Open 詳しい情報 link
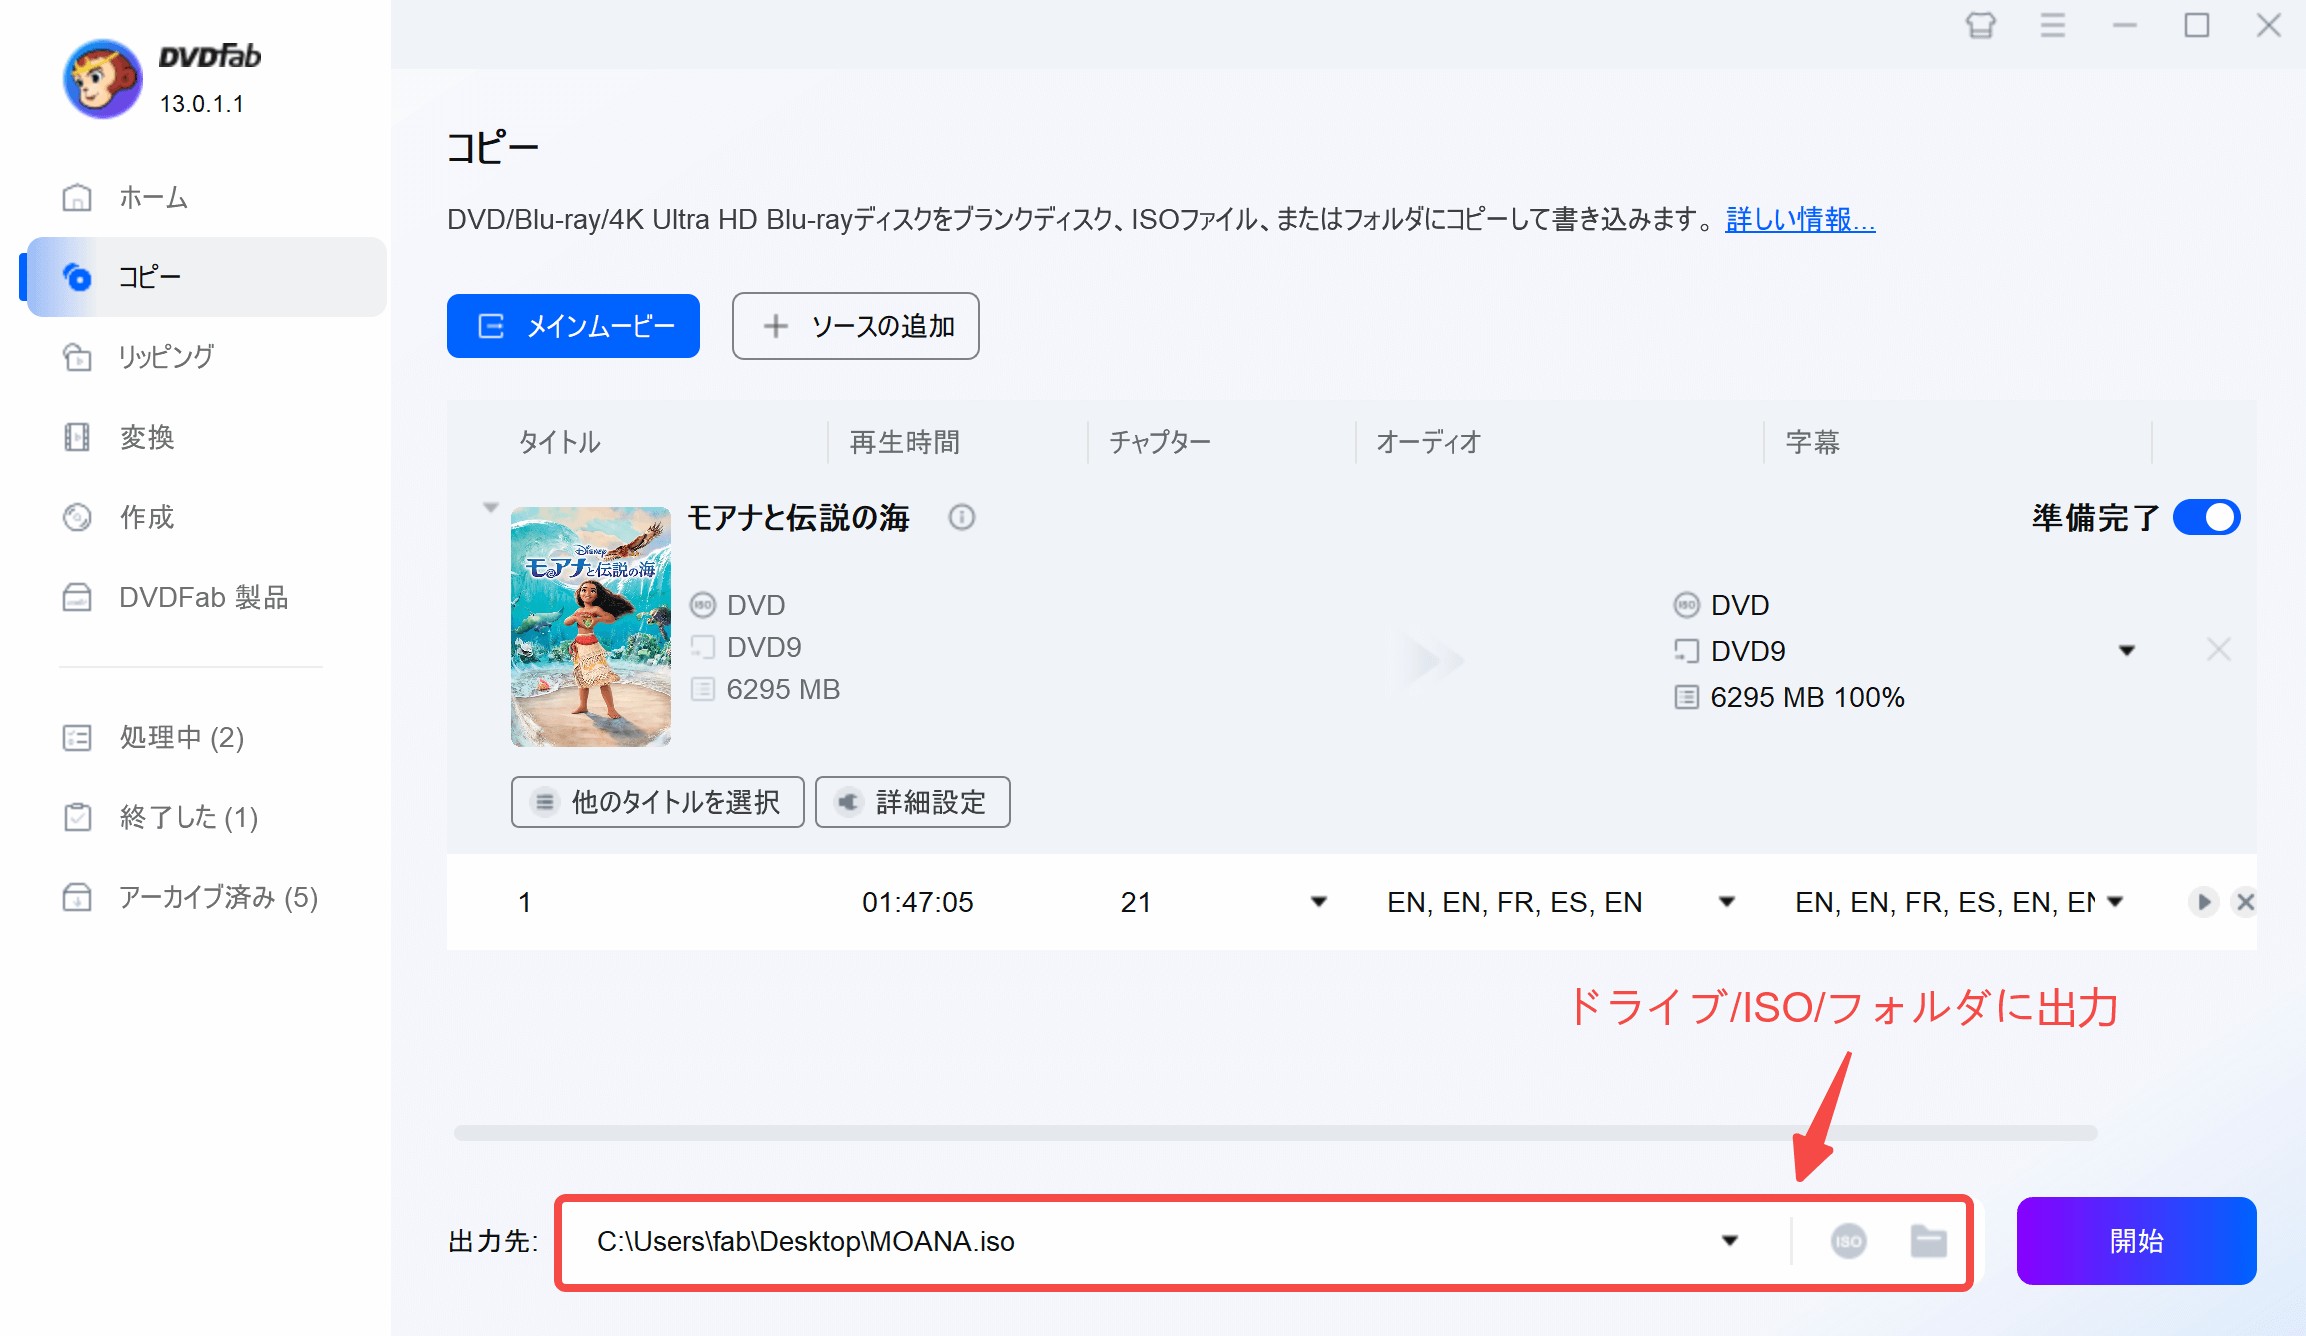Image resolution: width=2306 pixels, height=1336 pixels. 1800,219
